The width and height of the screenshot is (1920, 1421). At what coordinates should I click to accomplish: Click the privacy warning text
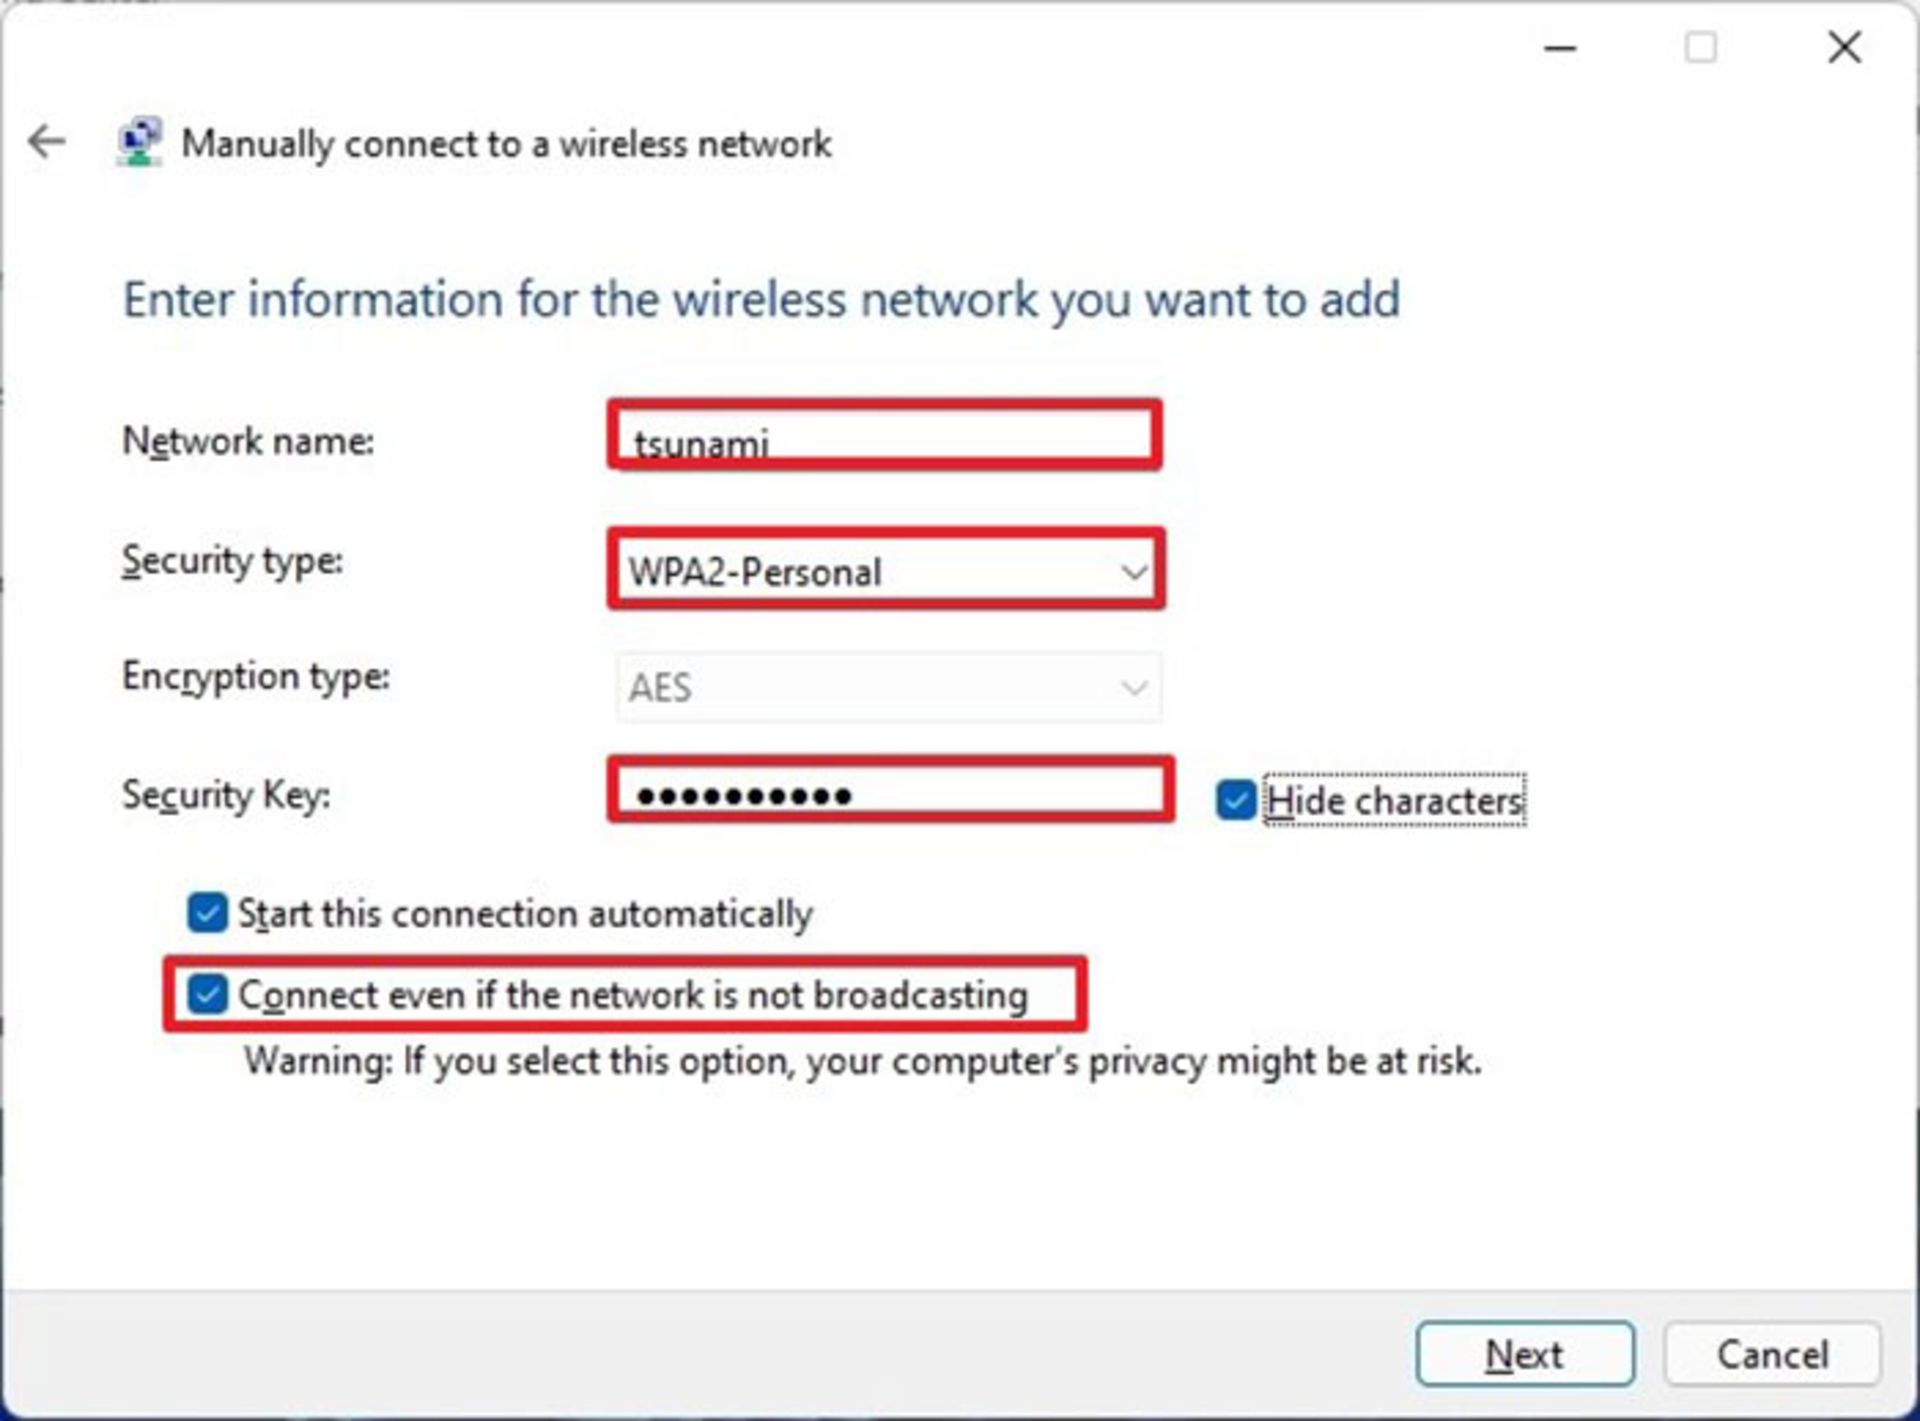(862, 1061)
